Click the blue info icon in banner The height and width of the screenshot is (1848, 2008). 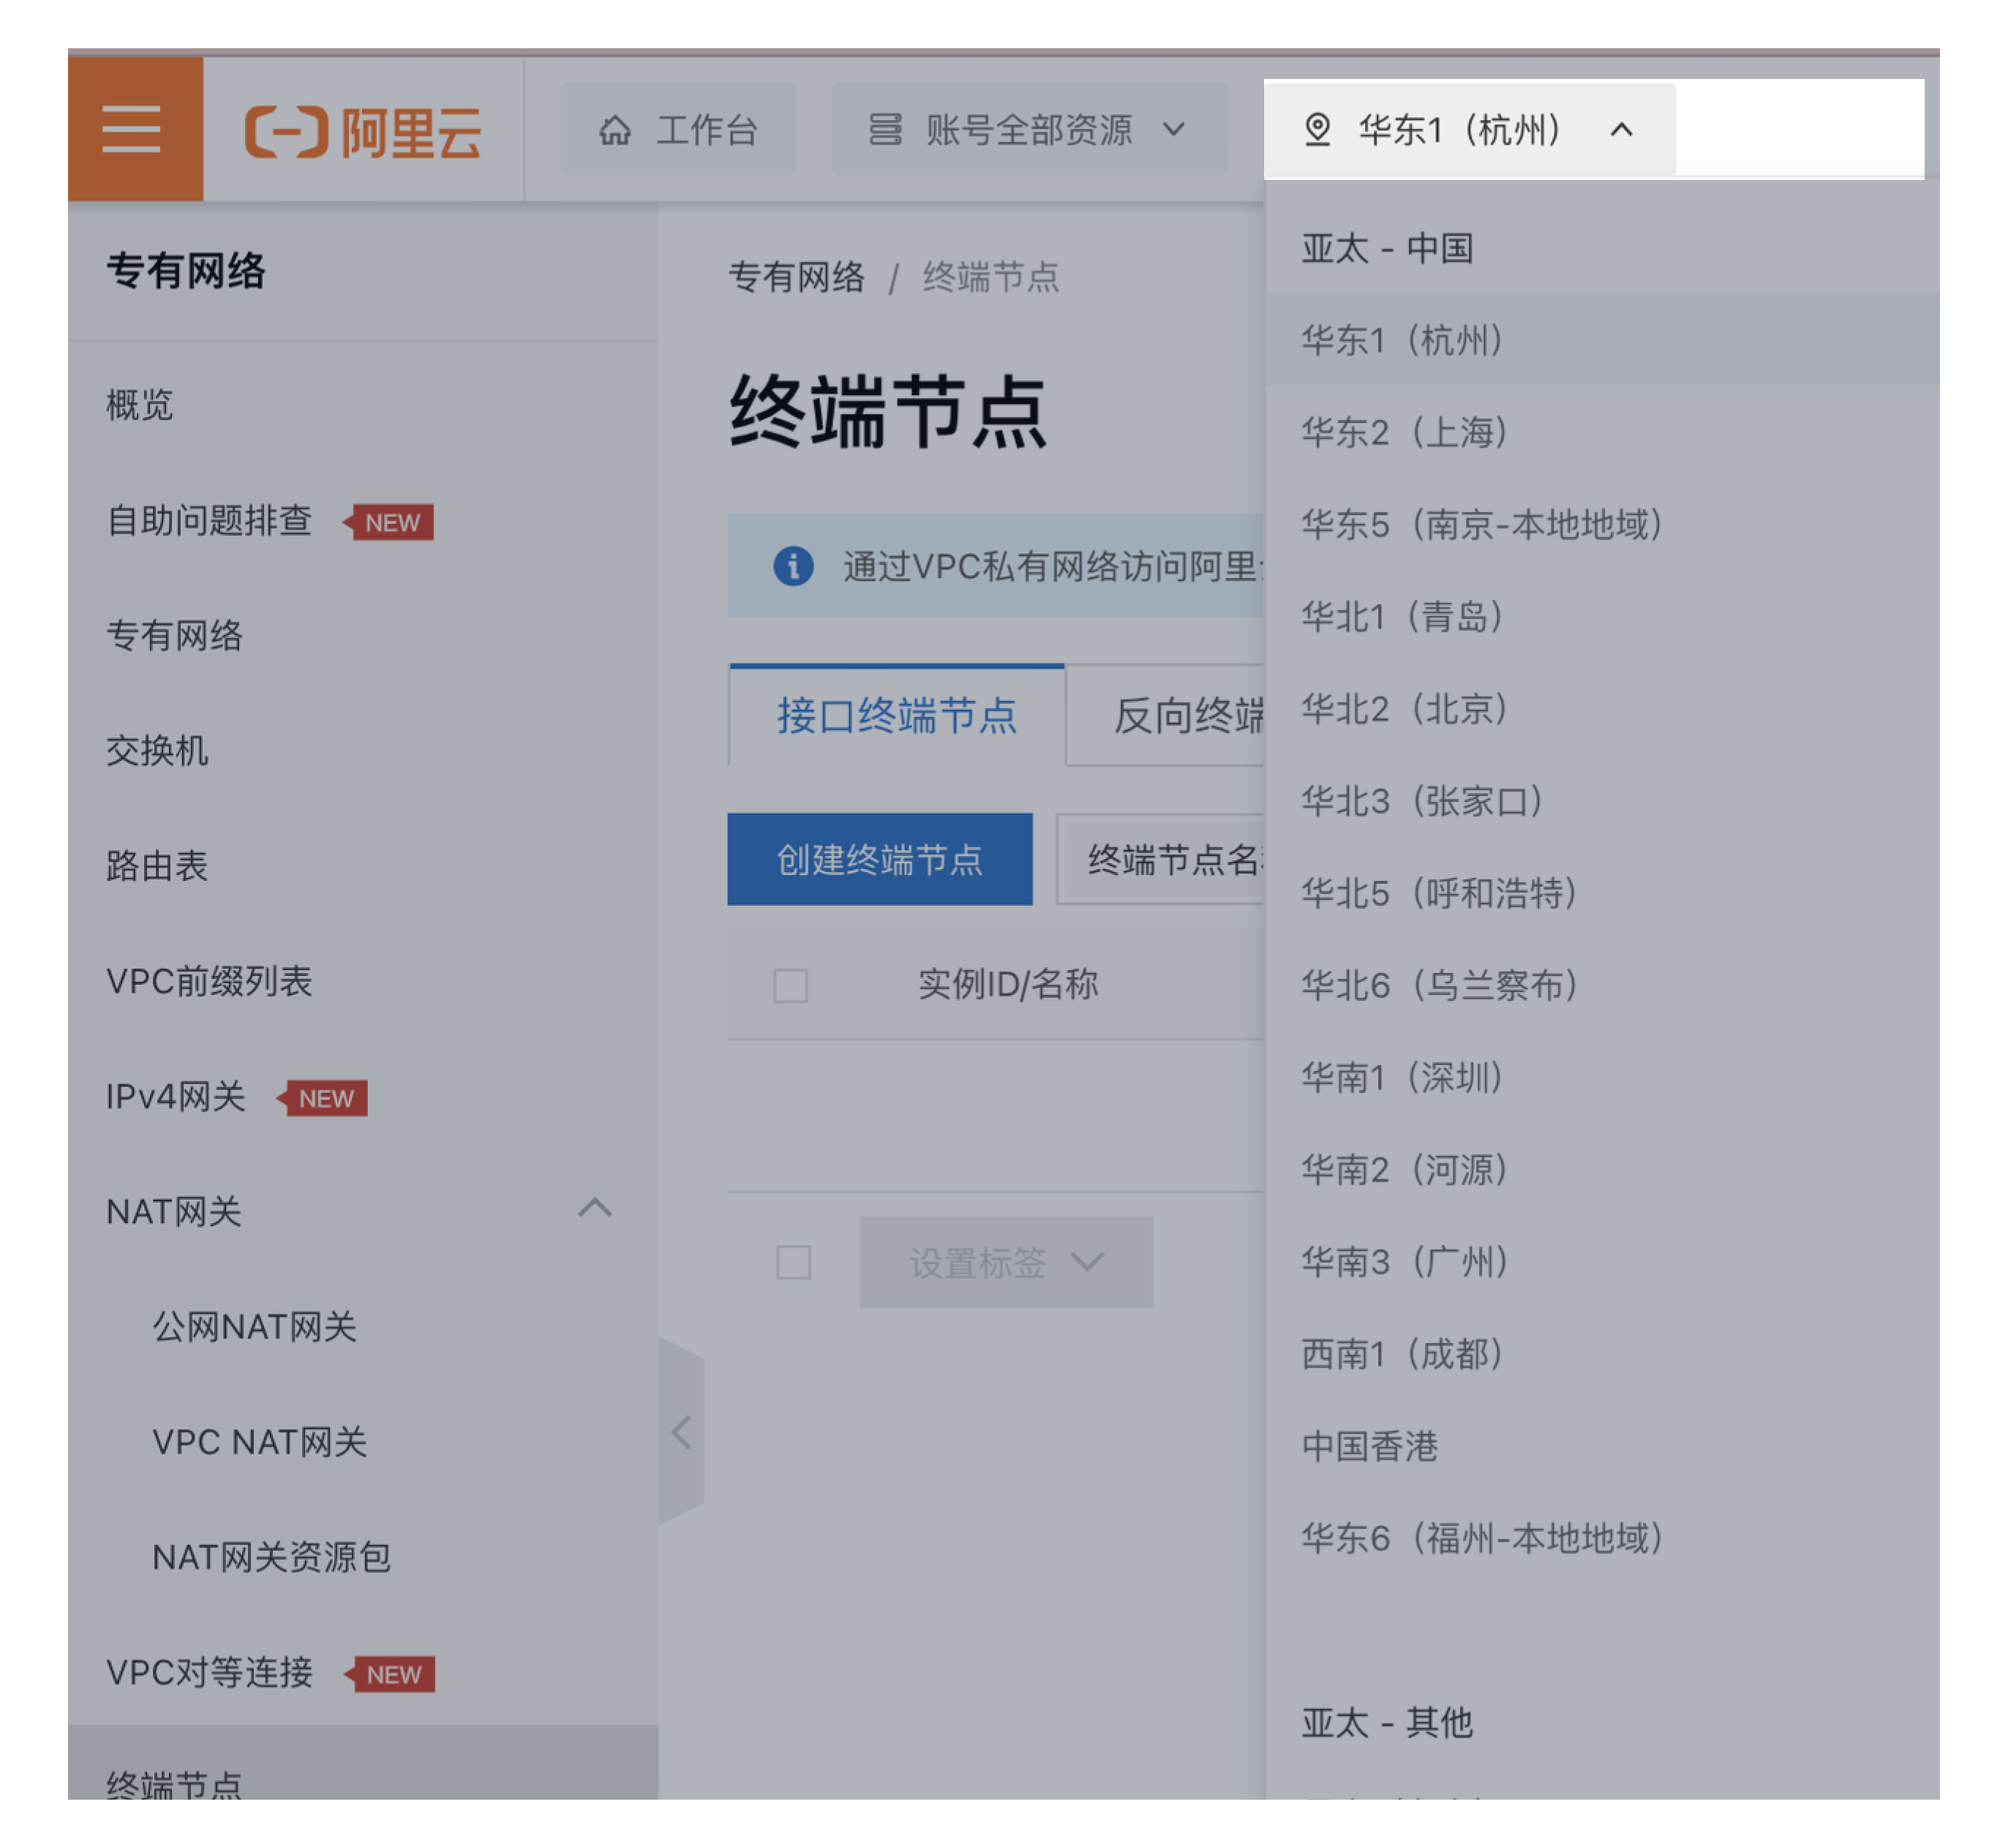tap(793, 567)
